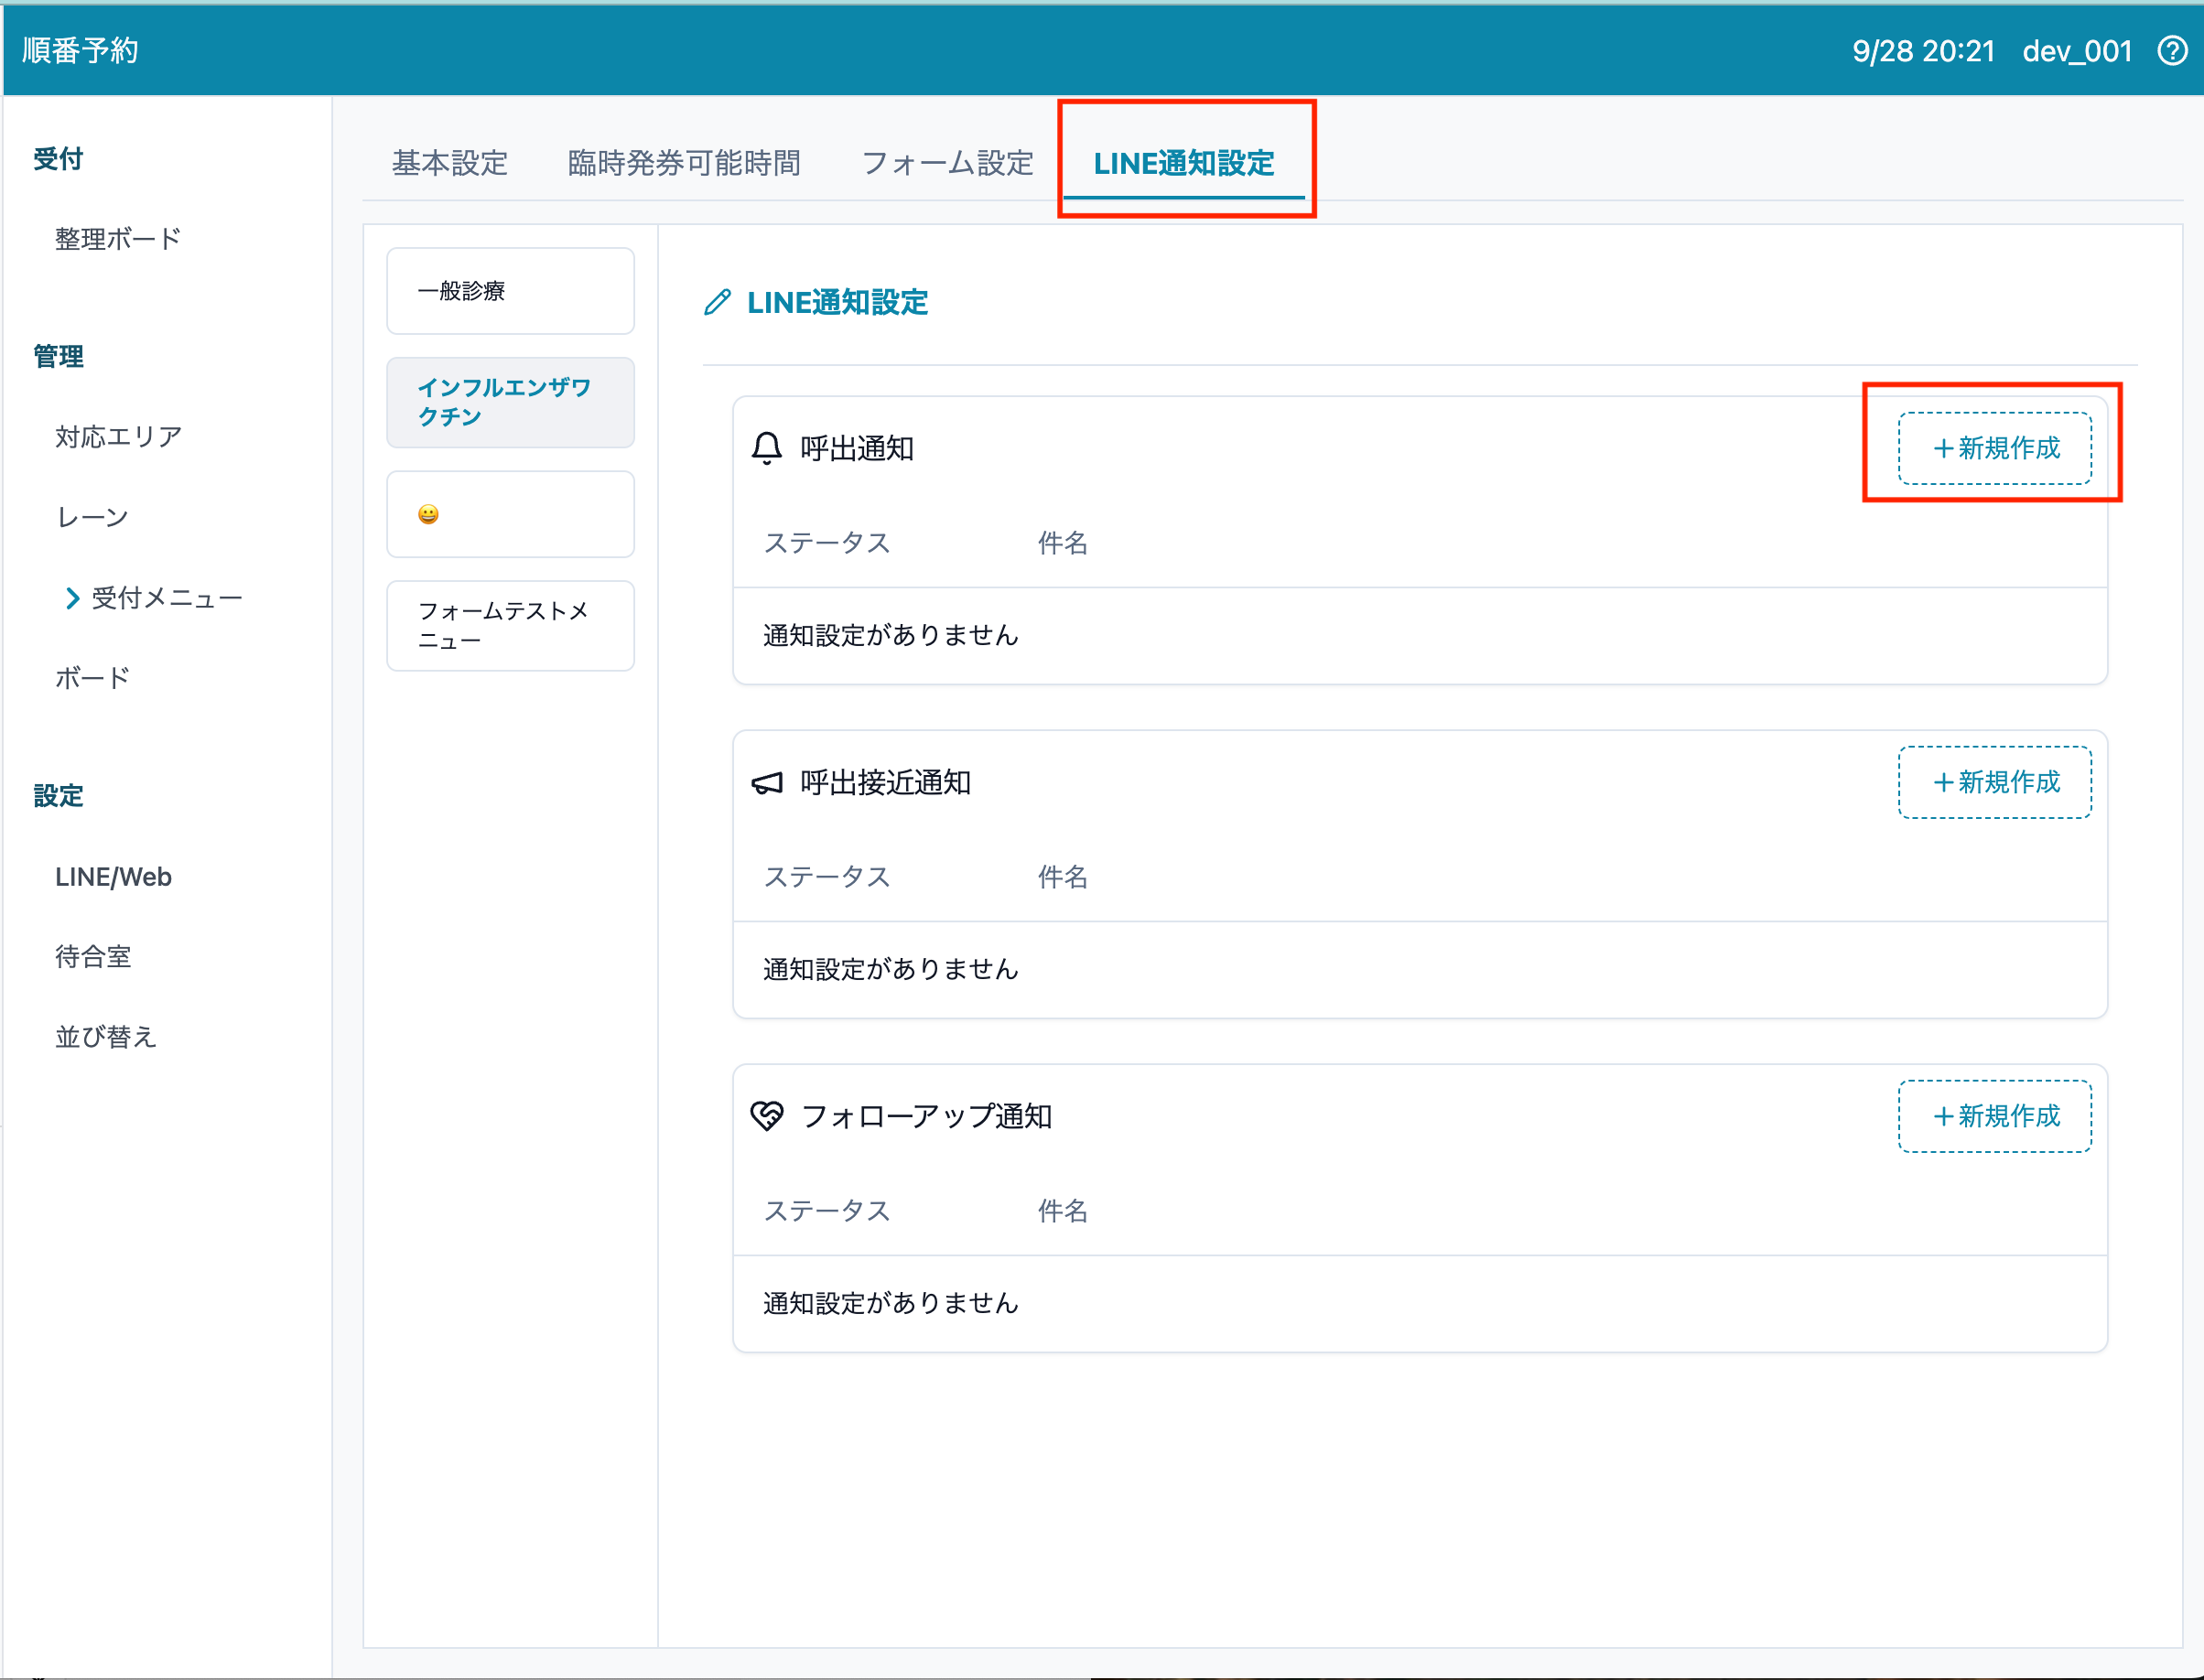Select the LINE通知設定 tab
This screenshot has width=2204, height=1680.
coord(1184,162)
